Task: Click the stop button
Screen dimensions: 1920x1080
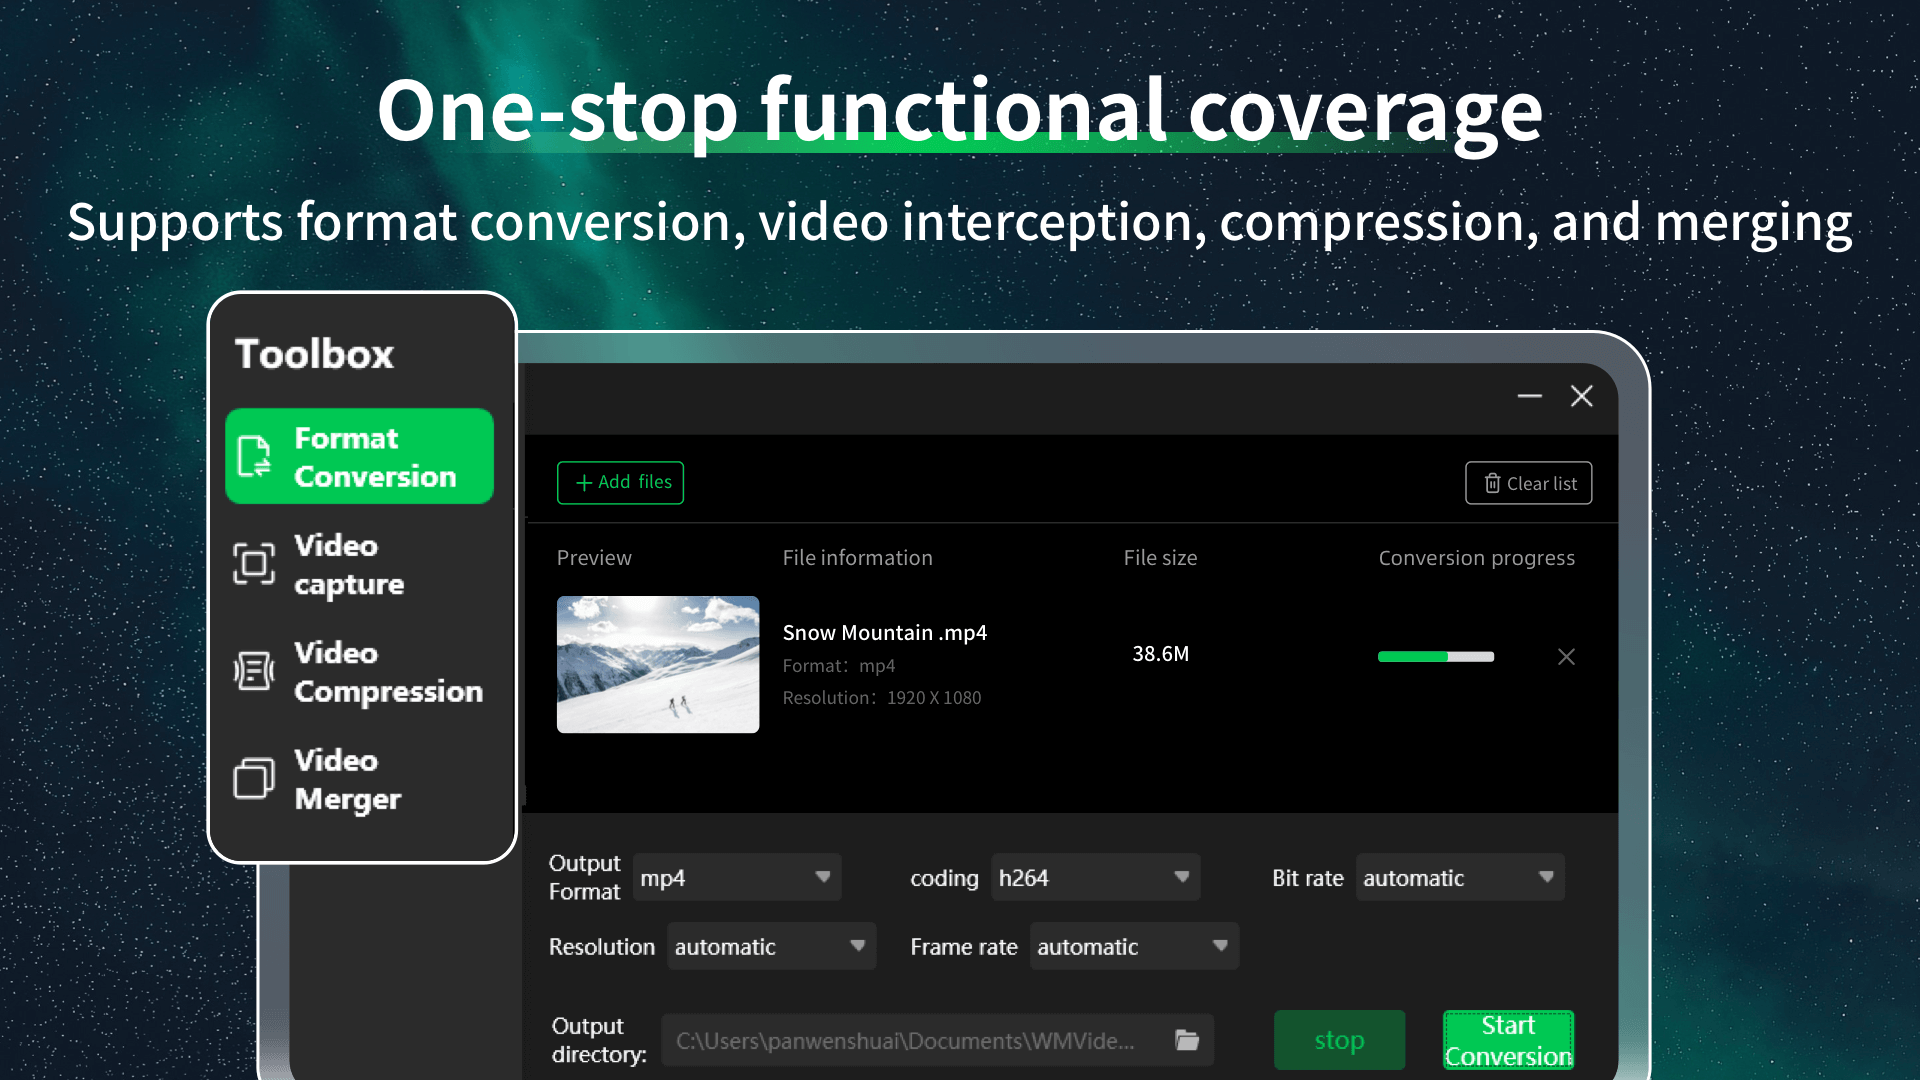Action: click(1339, 1040)
